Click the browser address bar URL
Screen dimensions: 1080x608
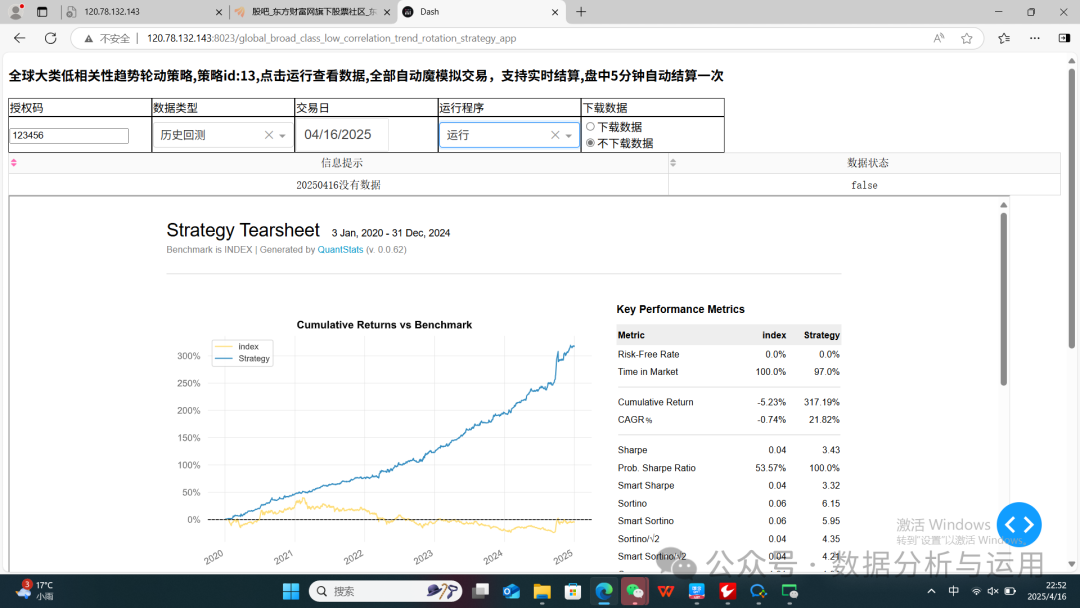pos(331,39)
